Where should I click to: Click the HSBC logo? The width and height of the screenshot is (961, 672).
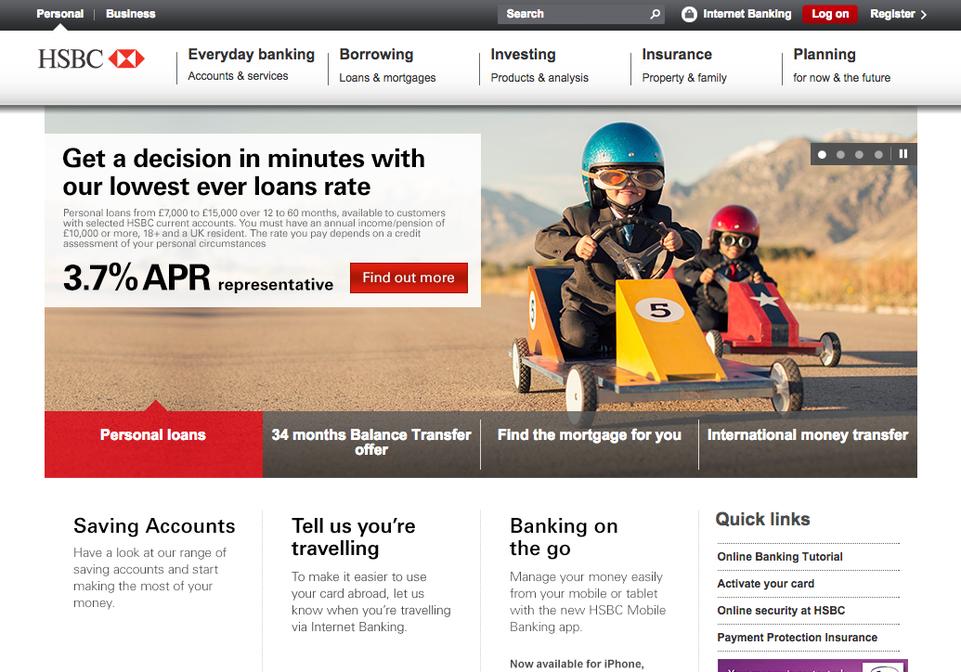tap(91, 59)
